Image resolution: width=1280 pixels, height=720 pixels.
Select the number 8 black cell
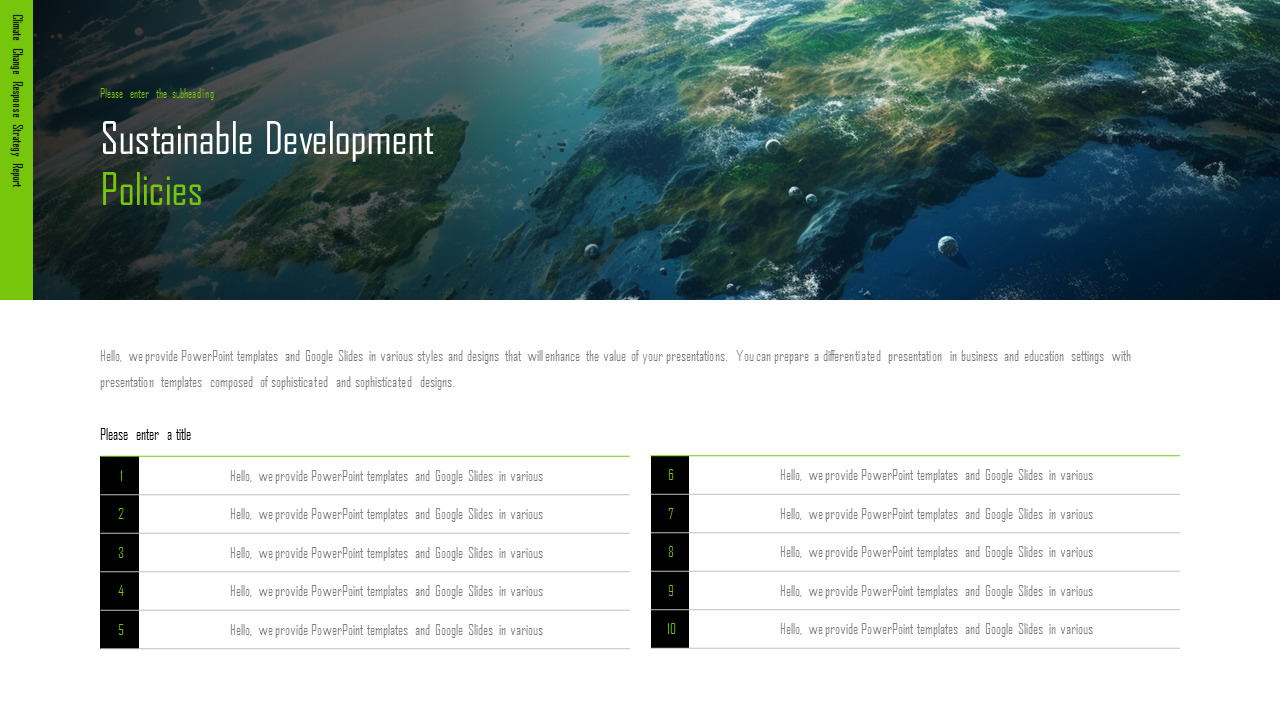pos(670,552)
